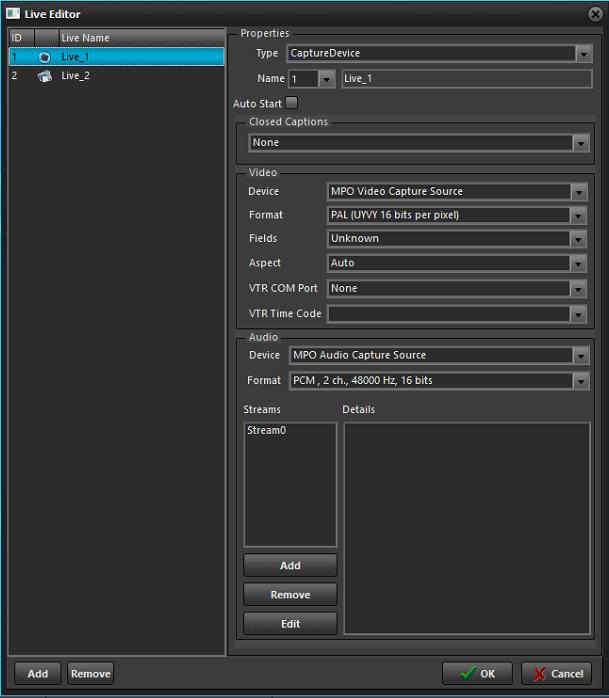The height and width of the screenshot is (698, 609).
Task: Confirm with the OK button
Action: (x=477, y=674)
